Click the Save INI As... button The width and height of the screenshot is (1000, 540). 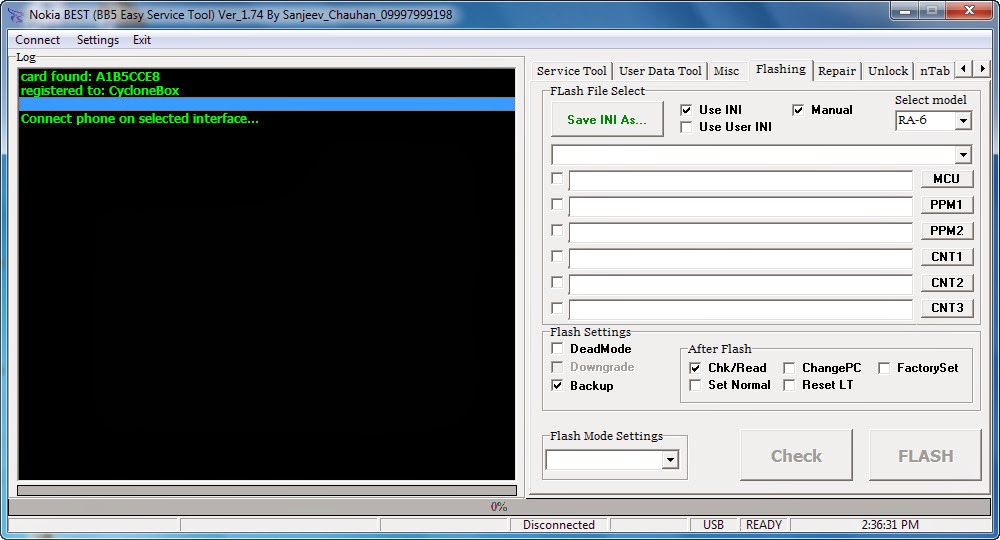pos(607,119)
